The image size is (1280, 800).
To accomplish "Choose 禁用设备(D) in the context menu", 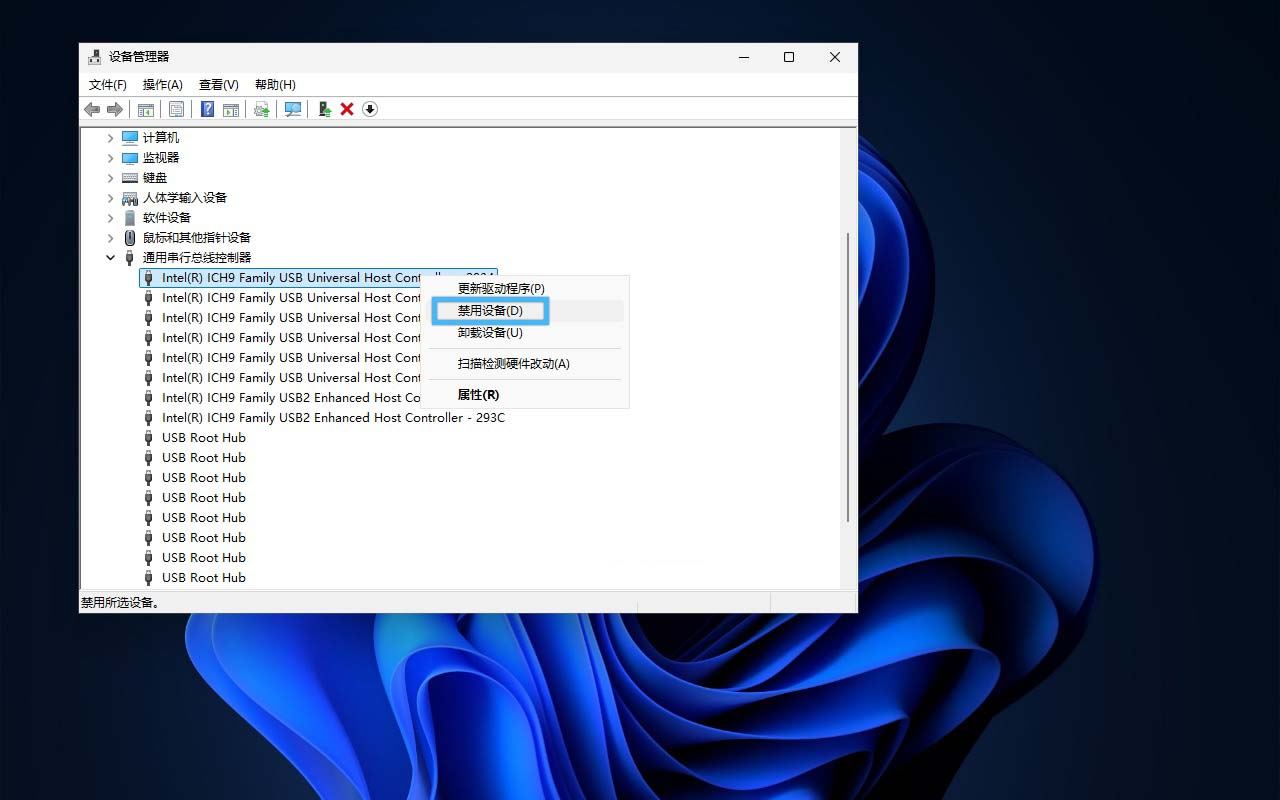I will pos(489,310).
